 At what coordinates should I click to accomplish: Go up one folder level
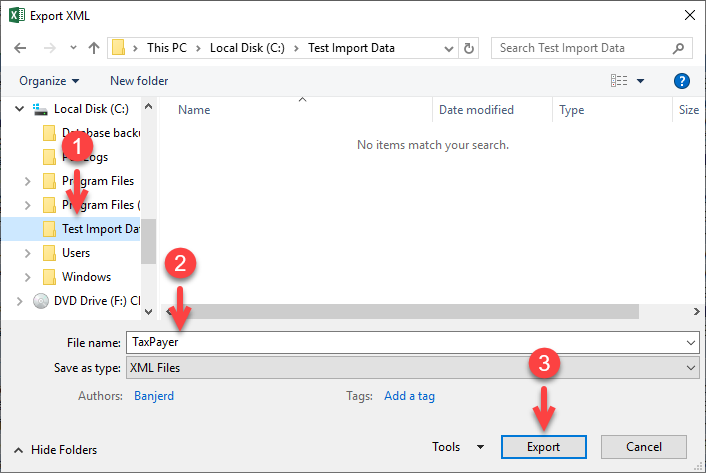(94, 48)
